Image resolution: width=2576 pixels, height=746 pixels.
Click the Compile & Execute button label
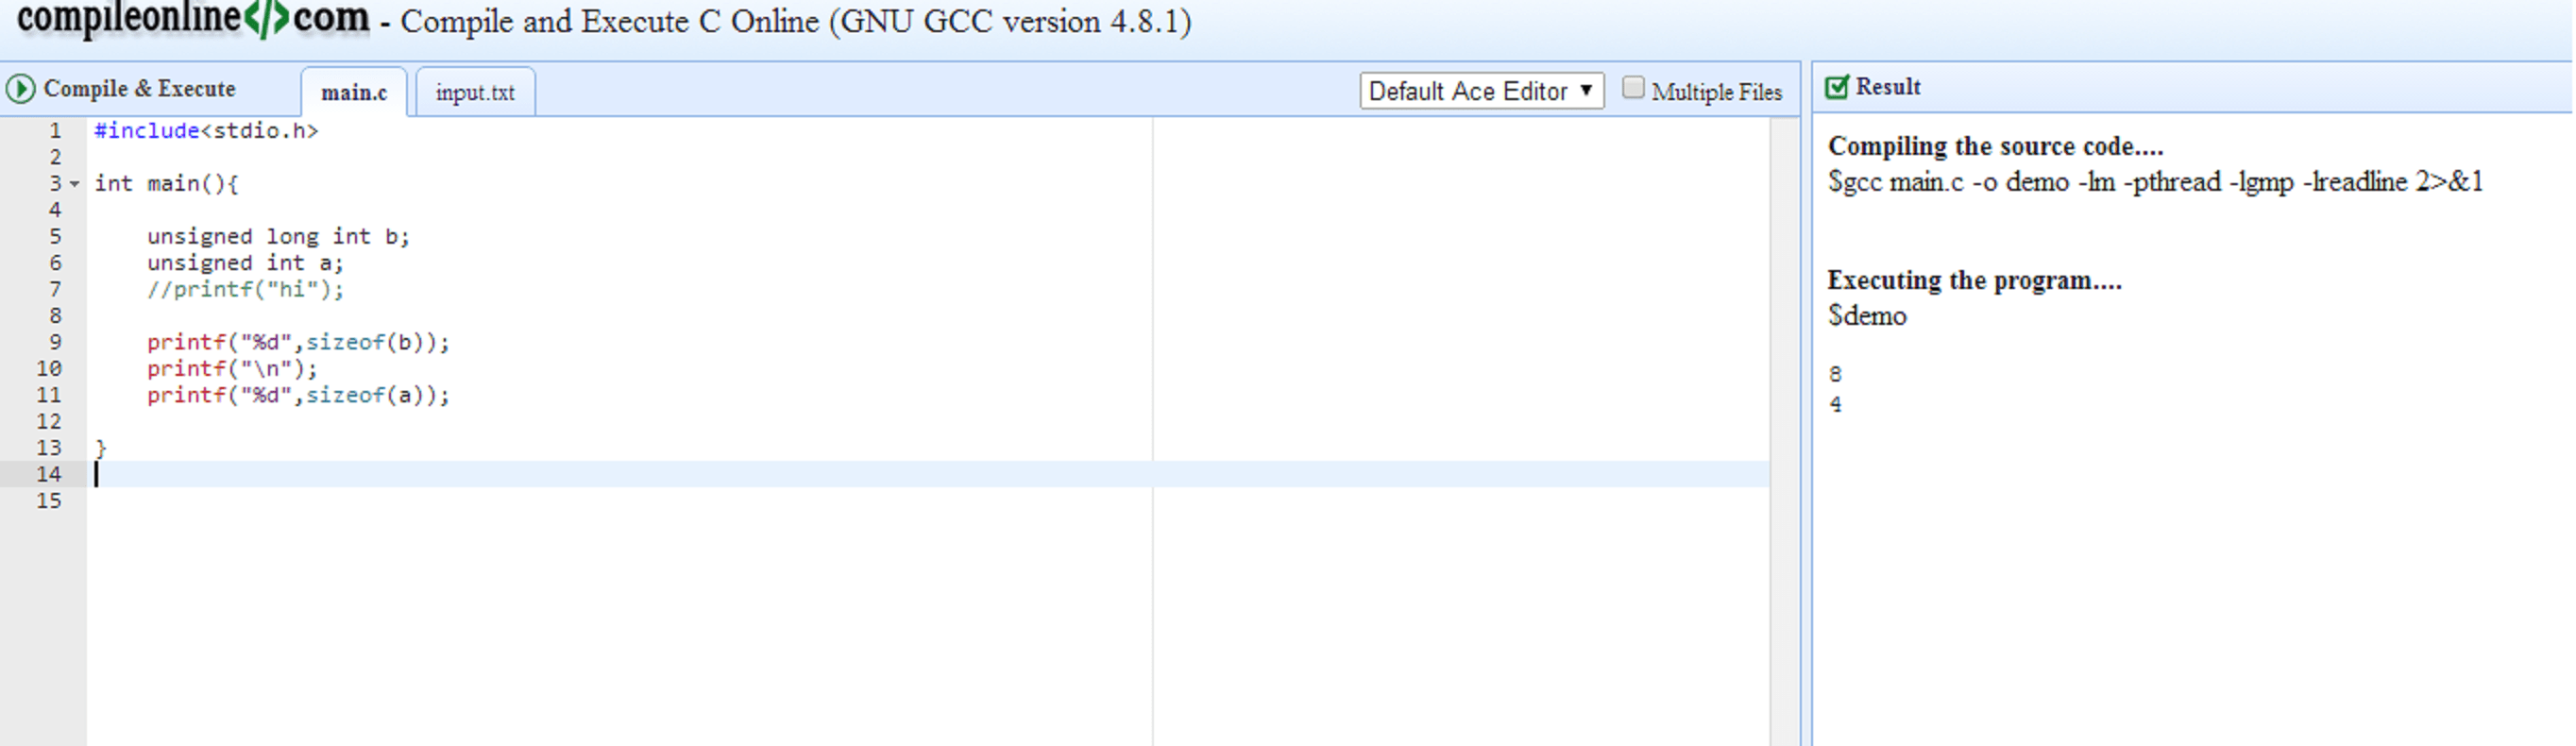point(140,89)
